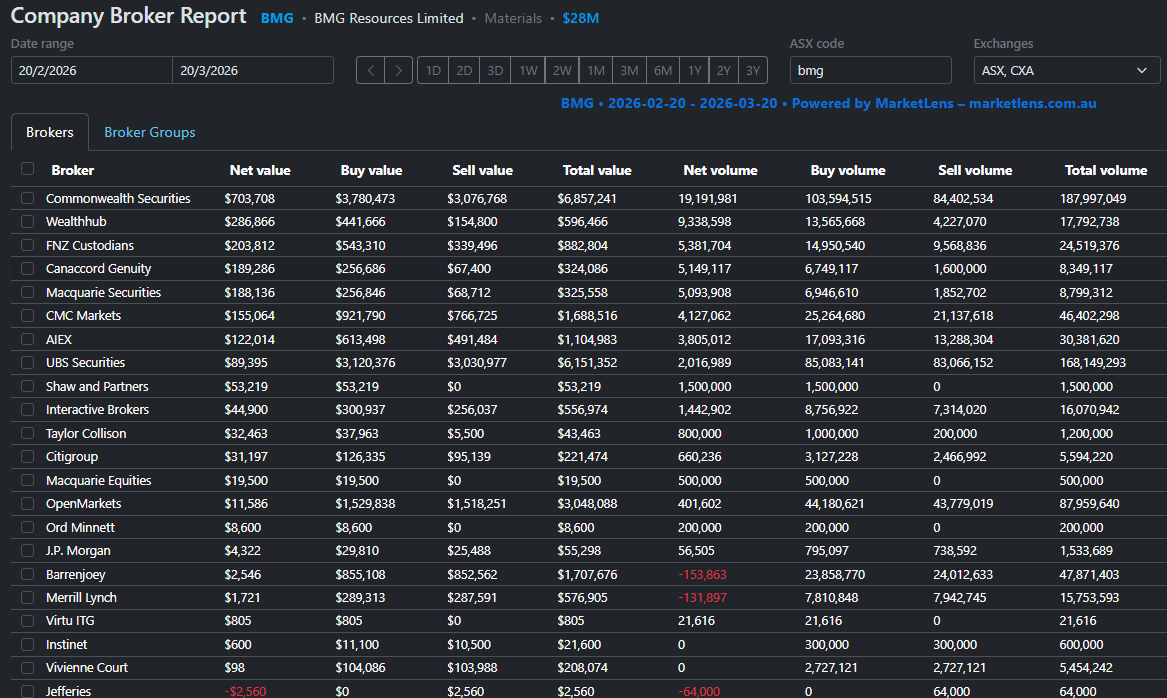Click Commonwealth Securities net value $703,708

pyautogui.click(x=249, y=199)
